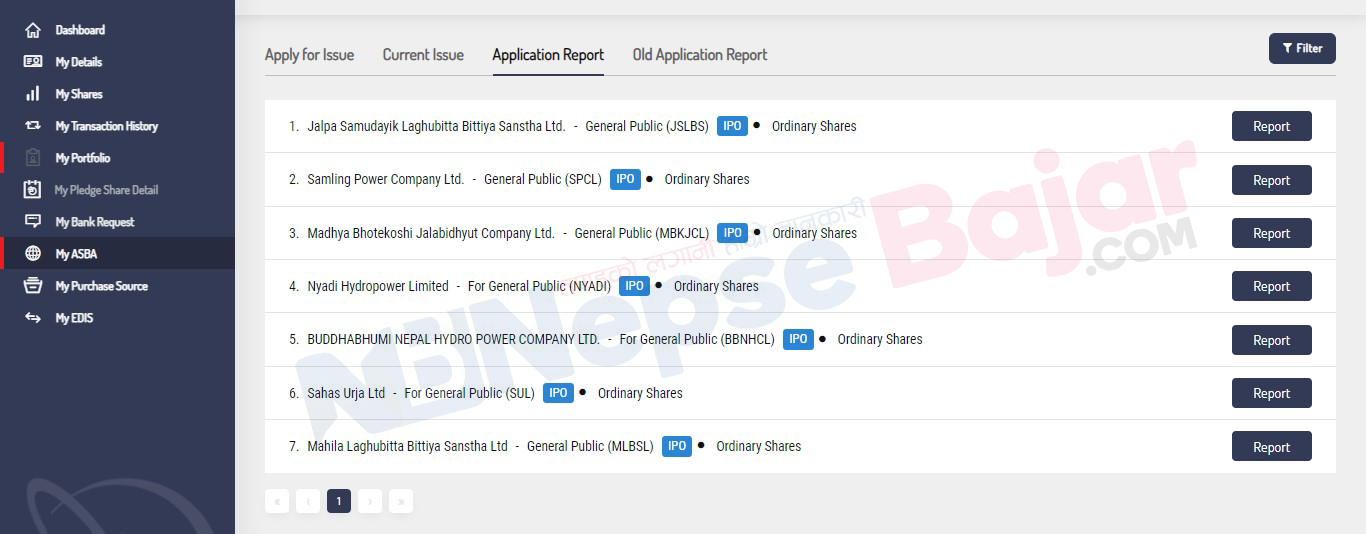
Task: Click the My Portfolio clipboard icon
Action: point(33,158)
